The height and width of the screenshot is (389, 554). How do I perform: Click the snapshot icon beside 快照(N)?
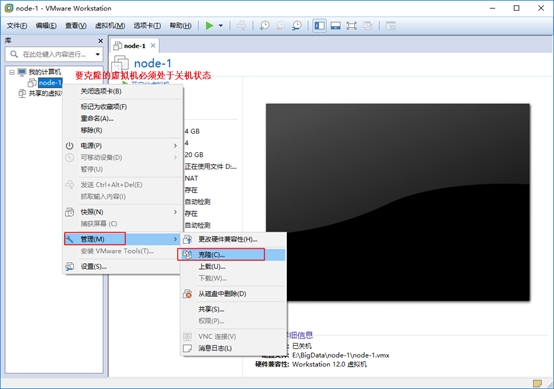coord(70,212)
